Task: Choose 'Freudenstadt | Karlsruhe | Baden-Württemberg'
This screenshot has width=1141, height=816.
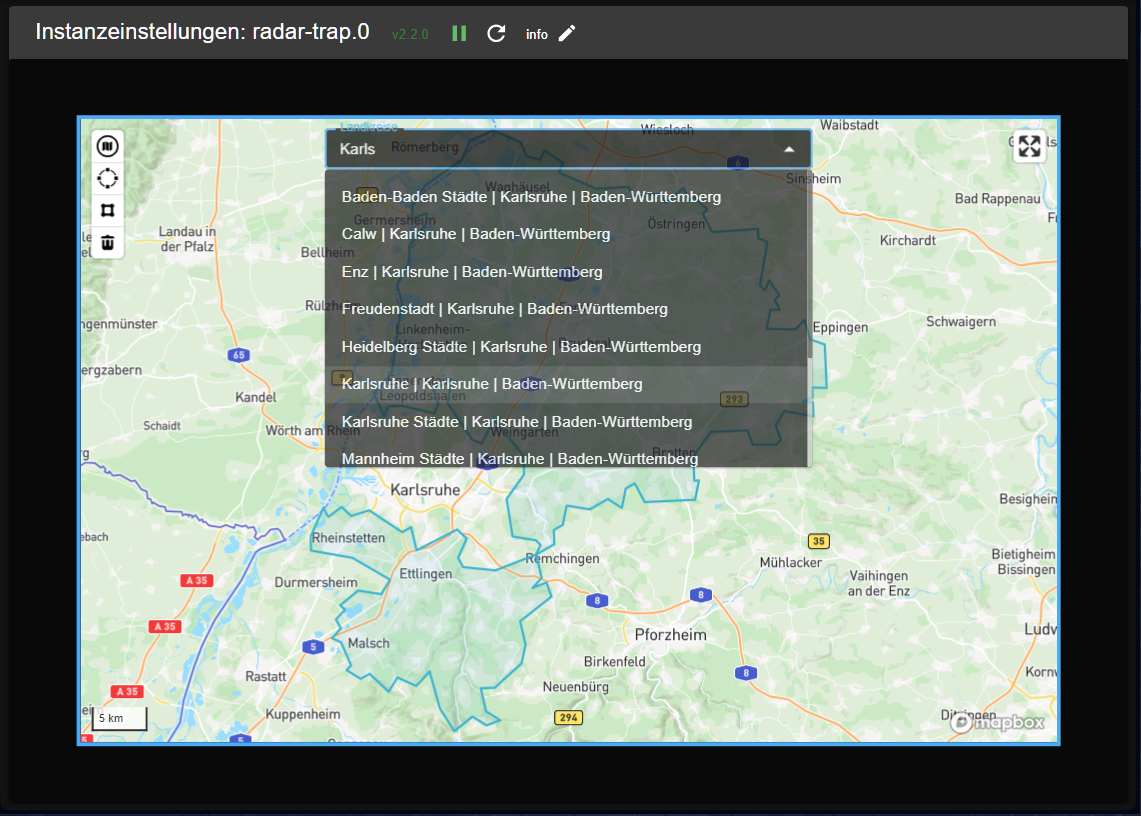Action: coord(566,309)
